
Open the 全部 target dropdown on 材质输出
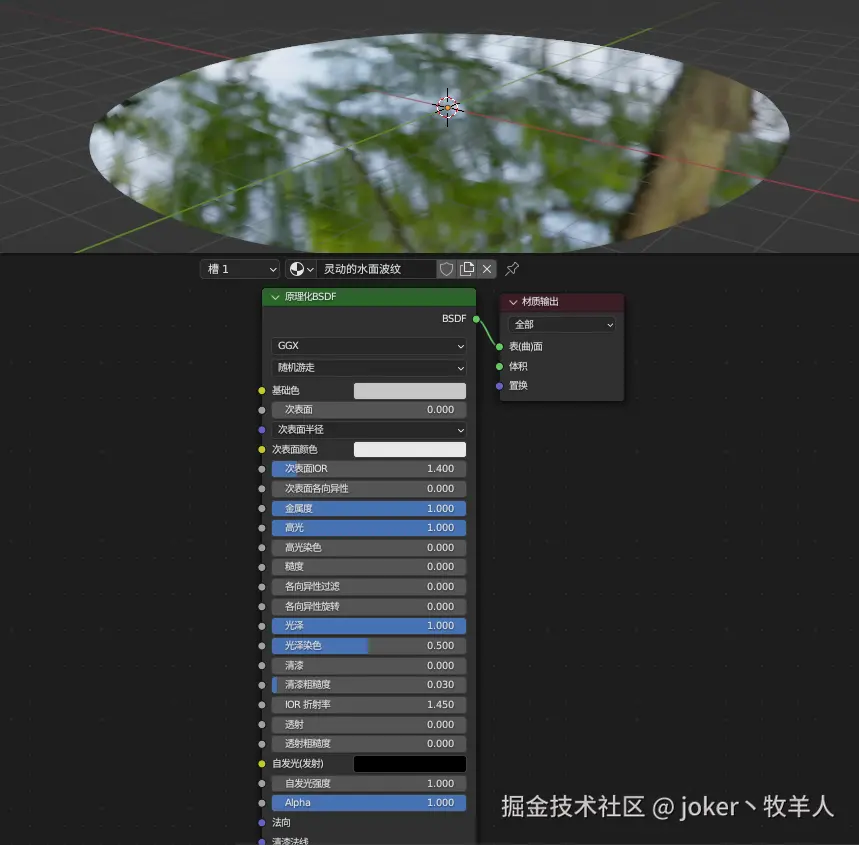(x=562, y=324)
